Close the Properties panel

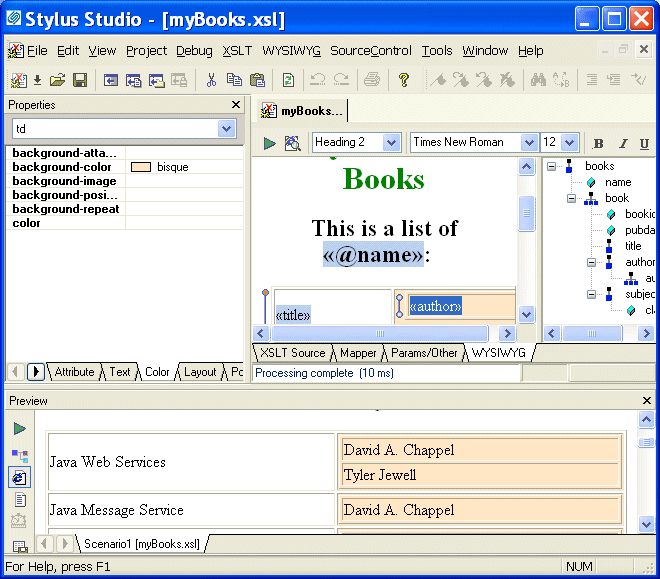(x=236, y=105)
